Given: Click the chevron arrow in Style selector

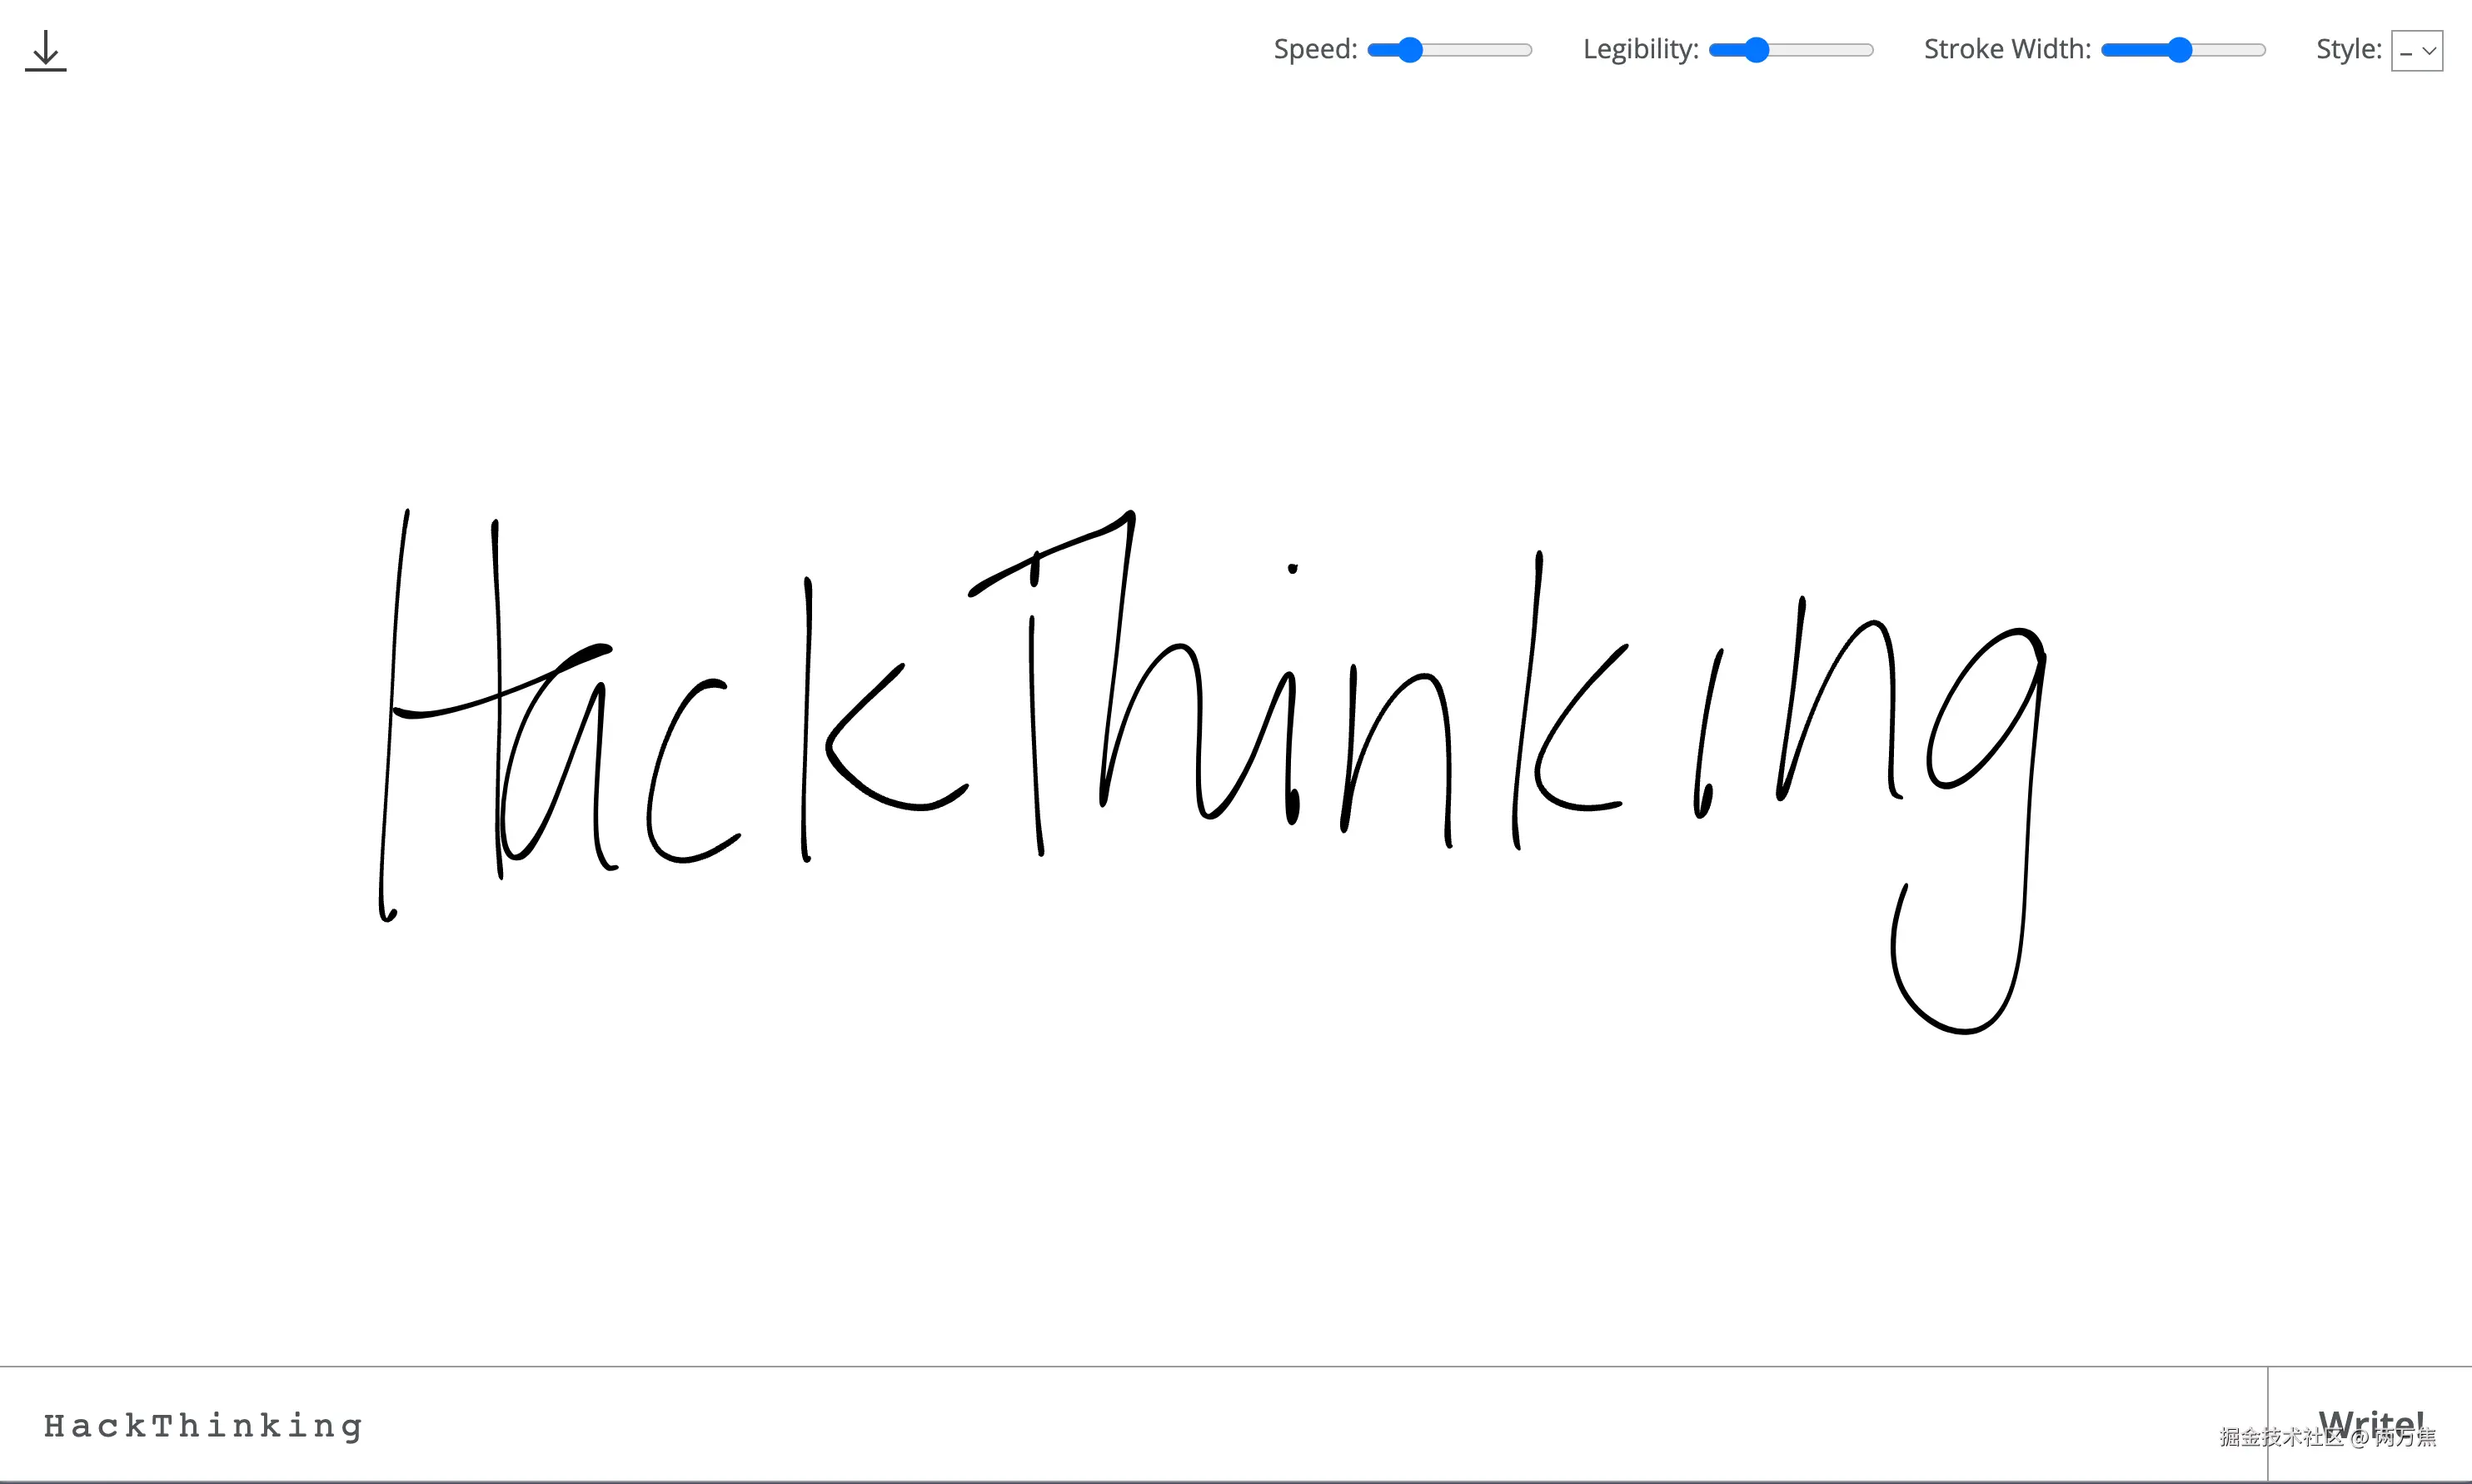Looking at the screenshot, I should coord(2429,51).
